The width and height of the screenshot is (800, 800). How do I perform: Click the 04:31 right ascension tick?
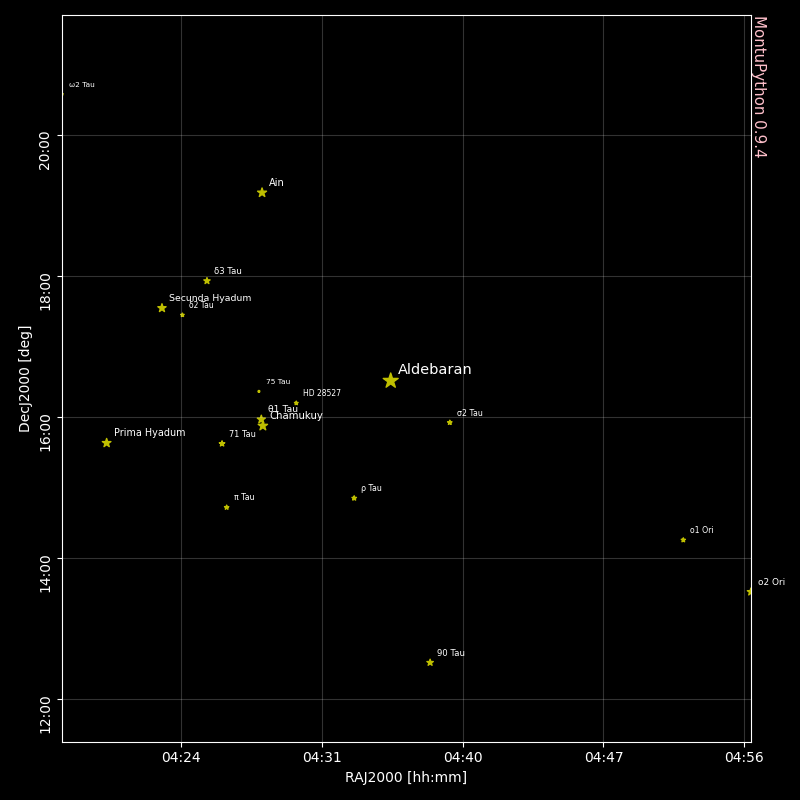[322, 757]
